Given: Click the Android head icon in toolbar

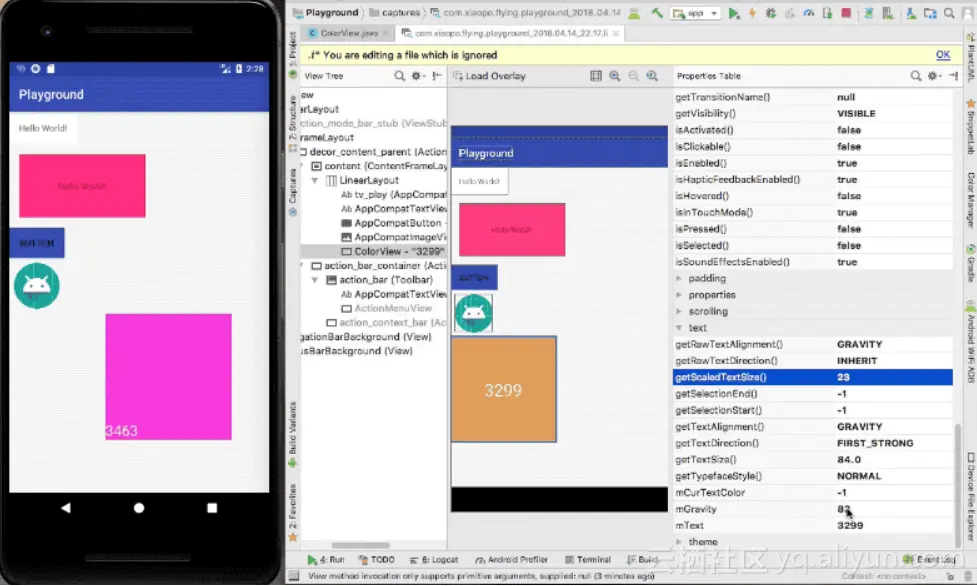Looking at the screenshot, I should point(634,13).
